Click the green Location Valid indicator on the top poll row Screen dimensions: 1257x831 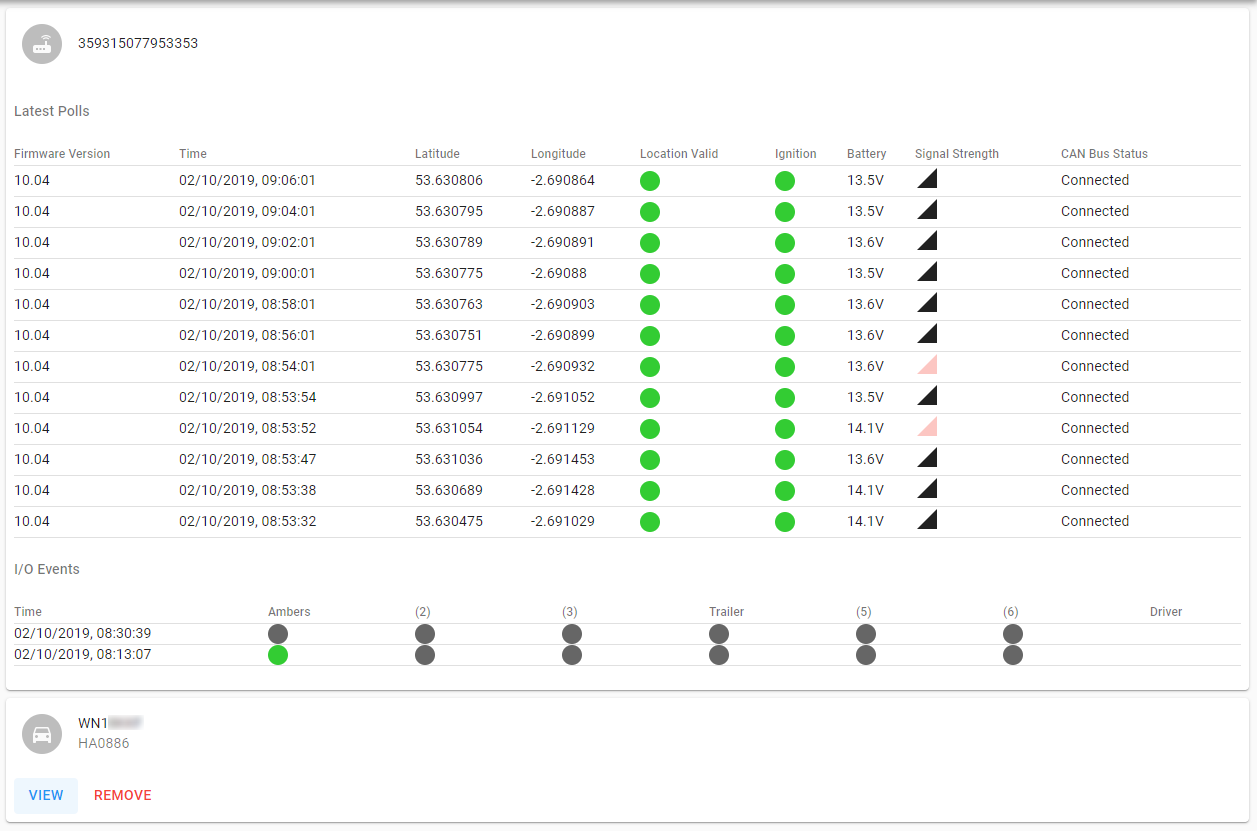pos(650,181)
